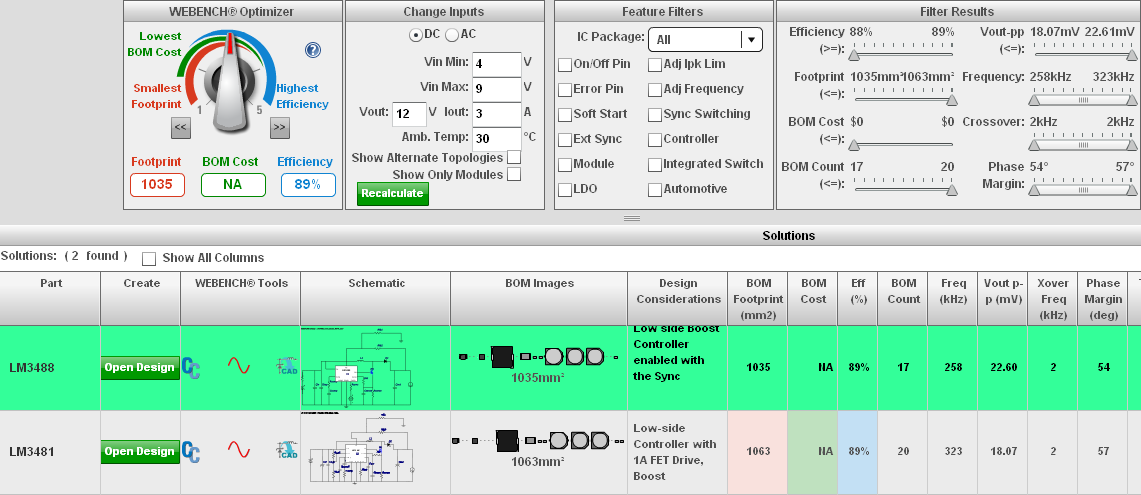Adjust Efficiency filter slider handle
The height and width of the screenshot is (495, 1141).
[854, 55]
